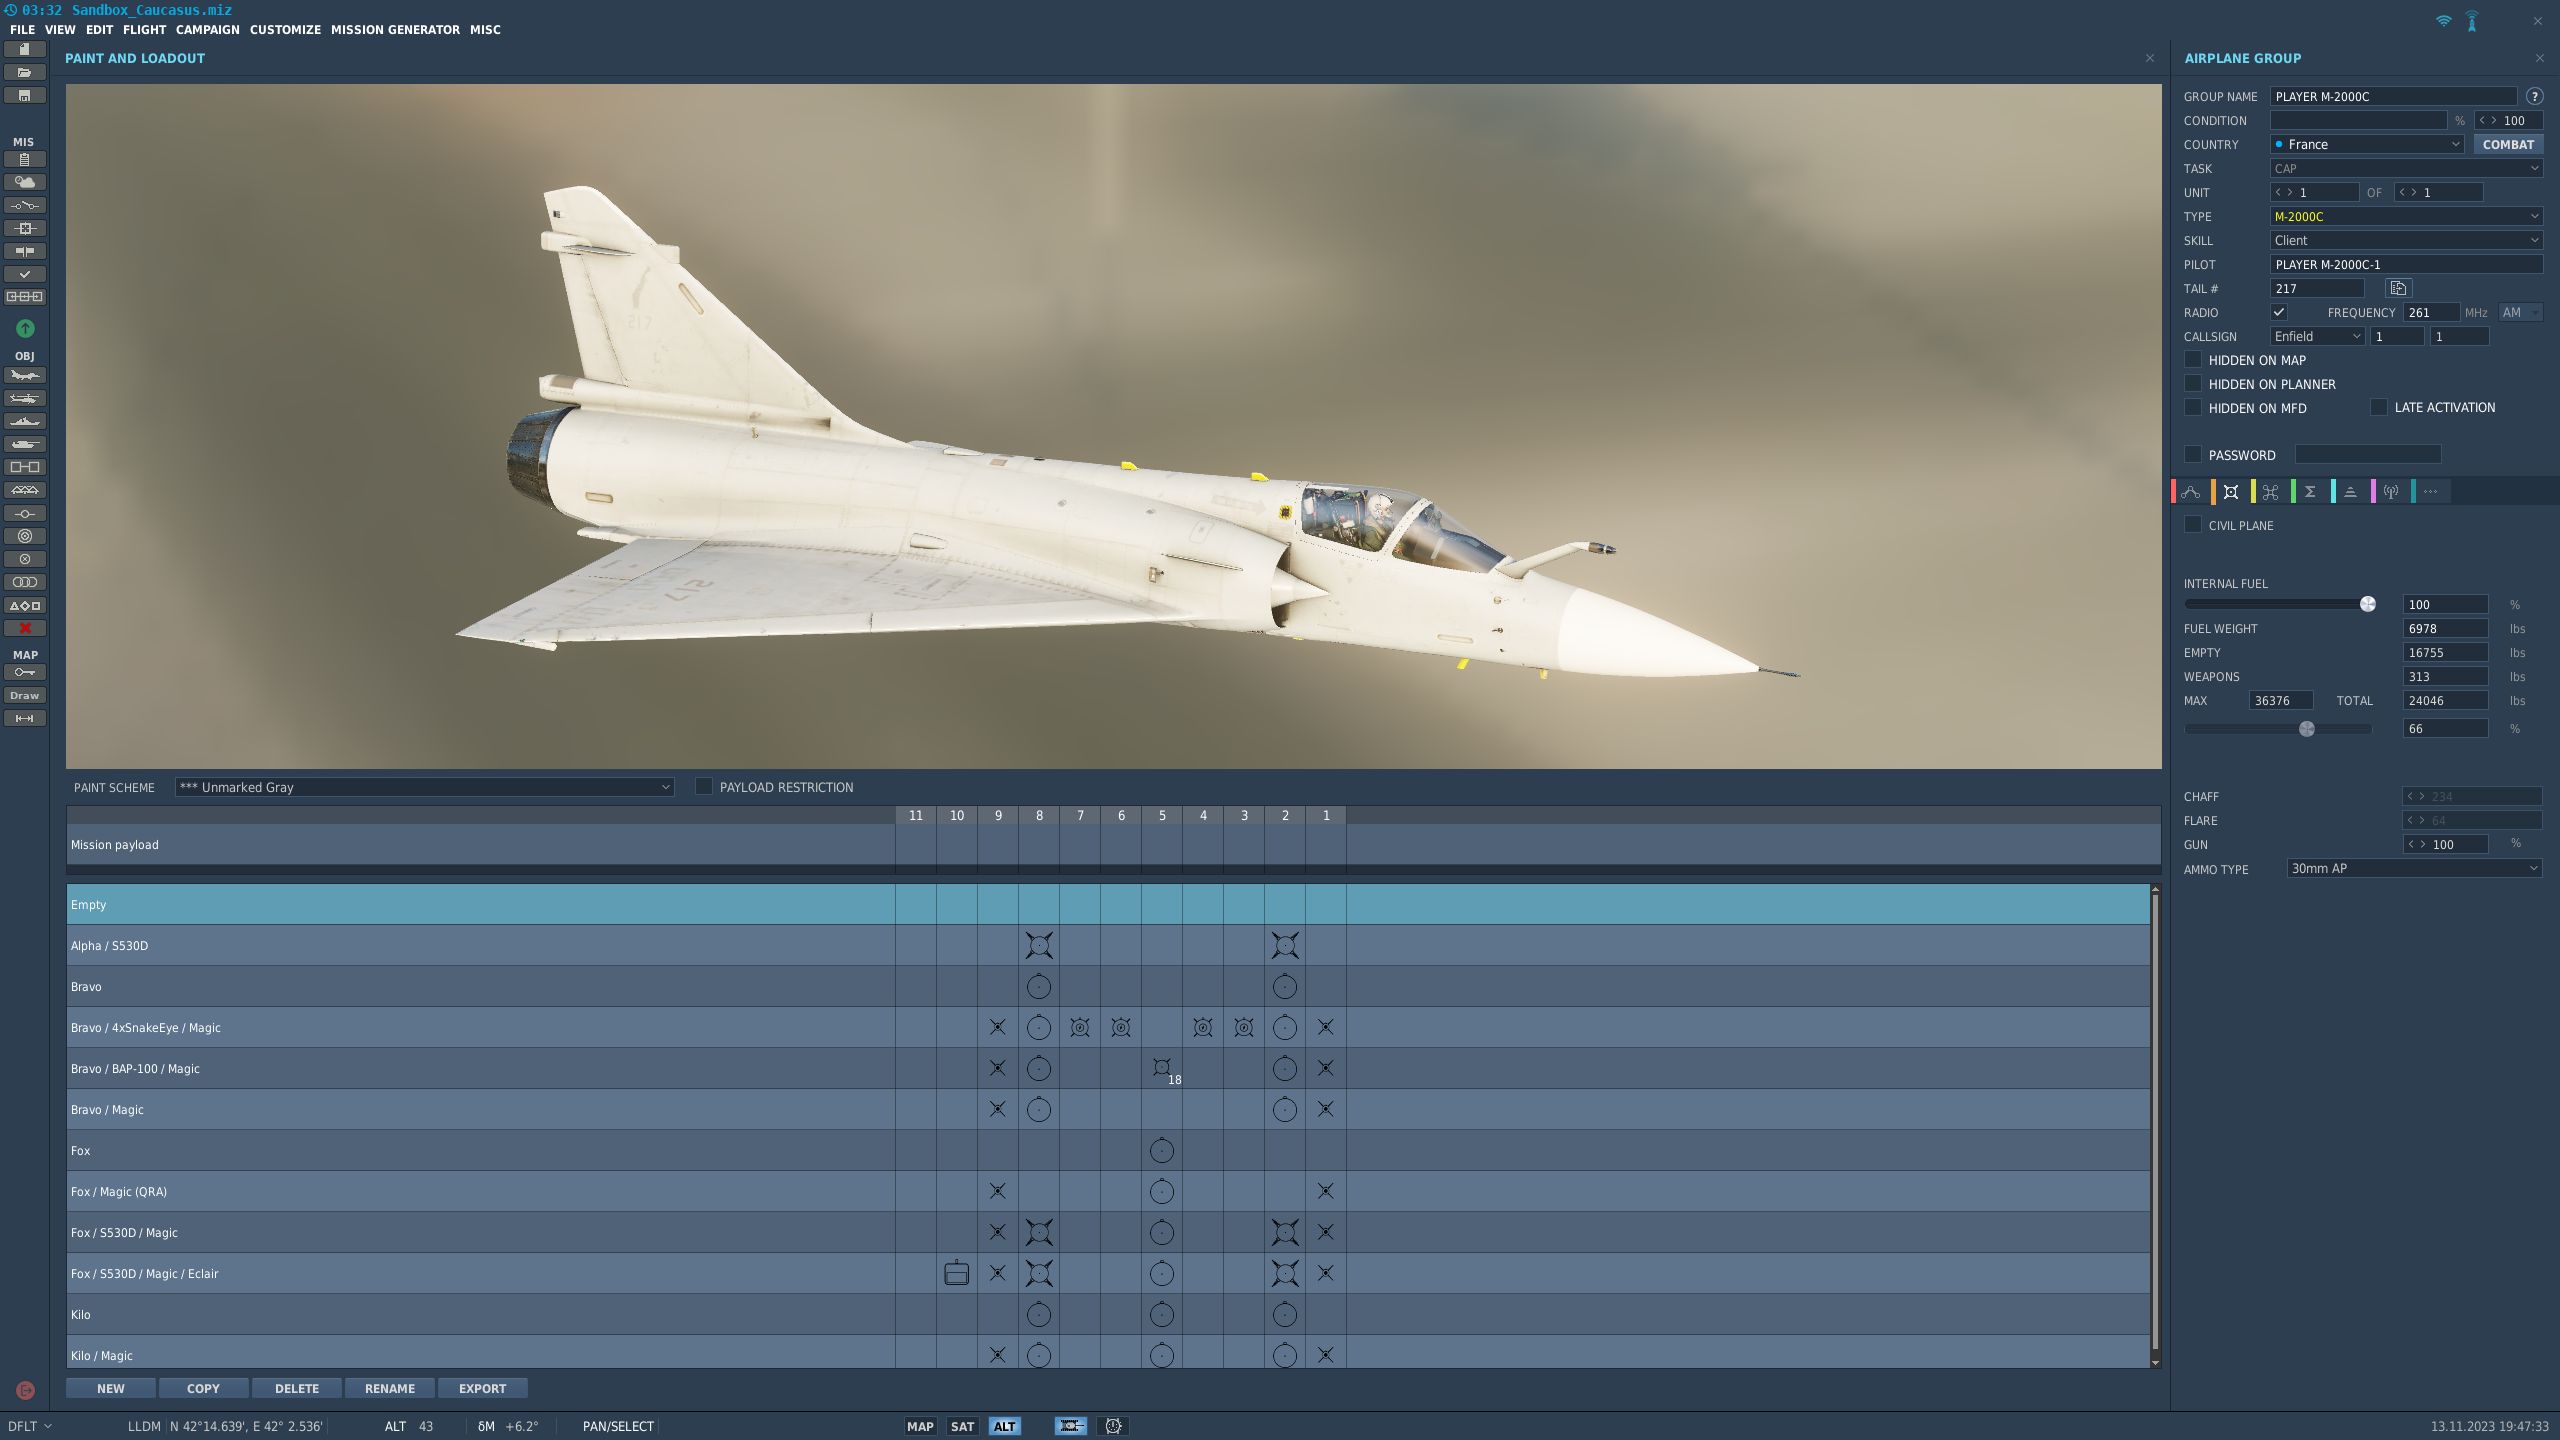Open the Ammo Type dropdown
Image resolution: width=2560 pixels, height=1440 pixels.
tap(2413, 869)
